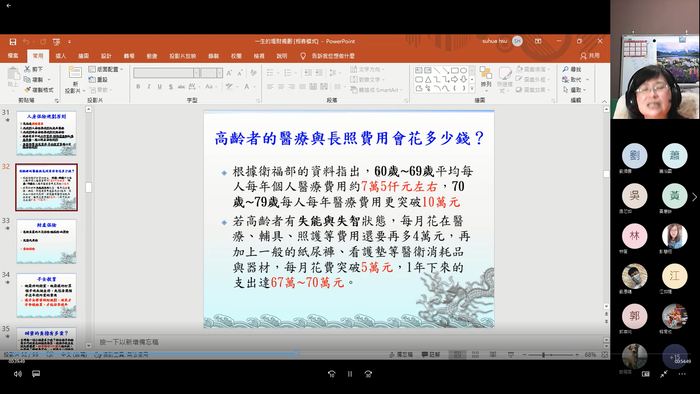Open the 轉場 (Transitions) tab
The width and height of the screenshot is (700, 394).
[129, 56]
